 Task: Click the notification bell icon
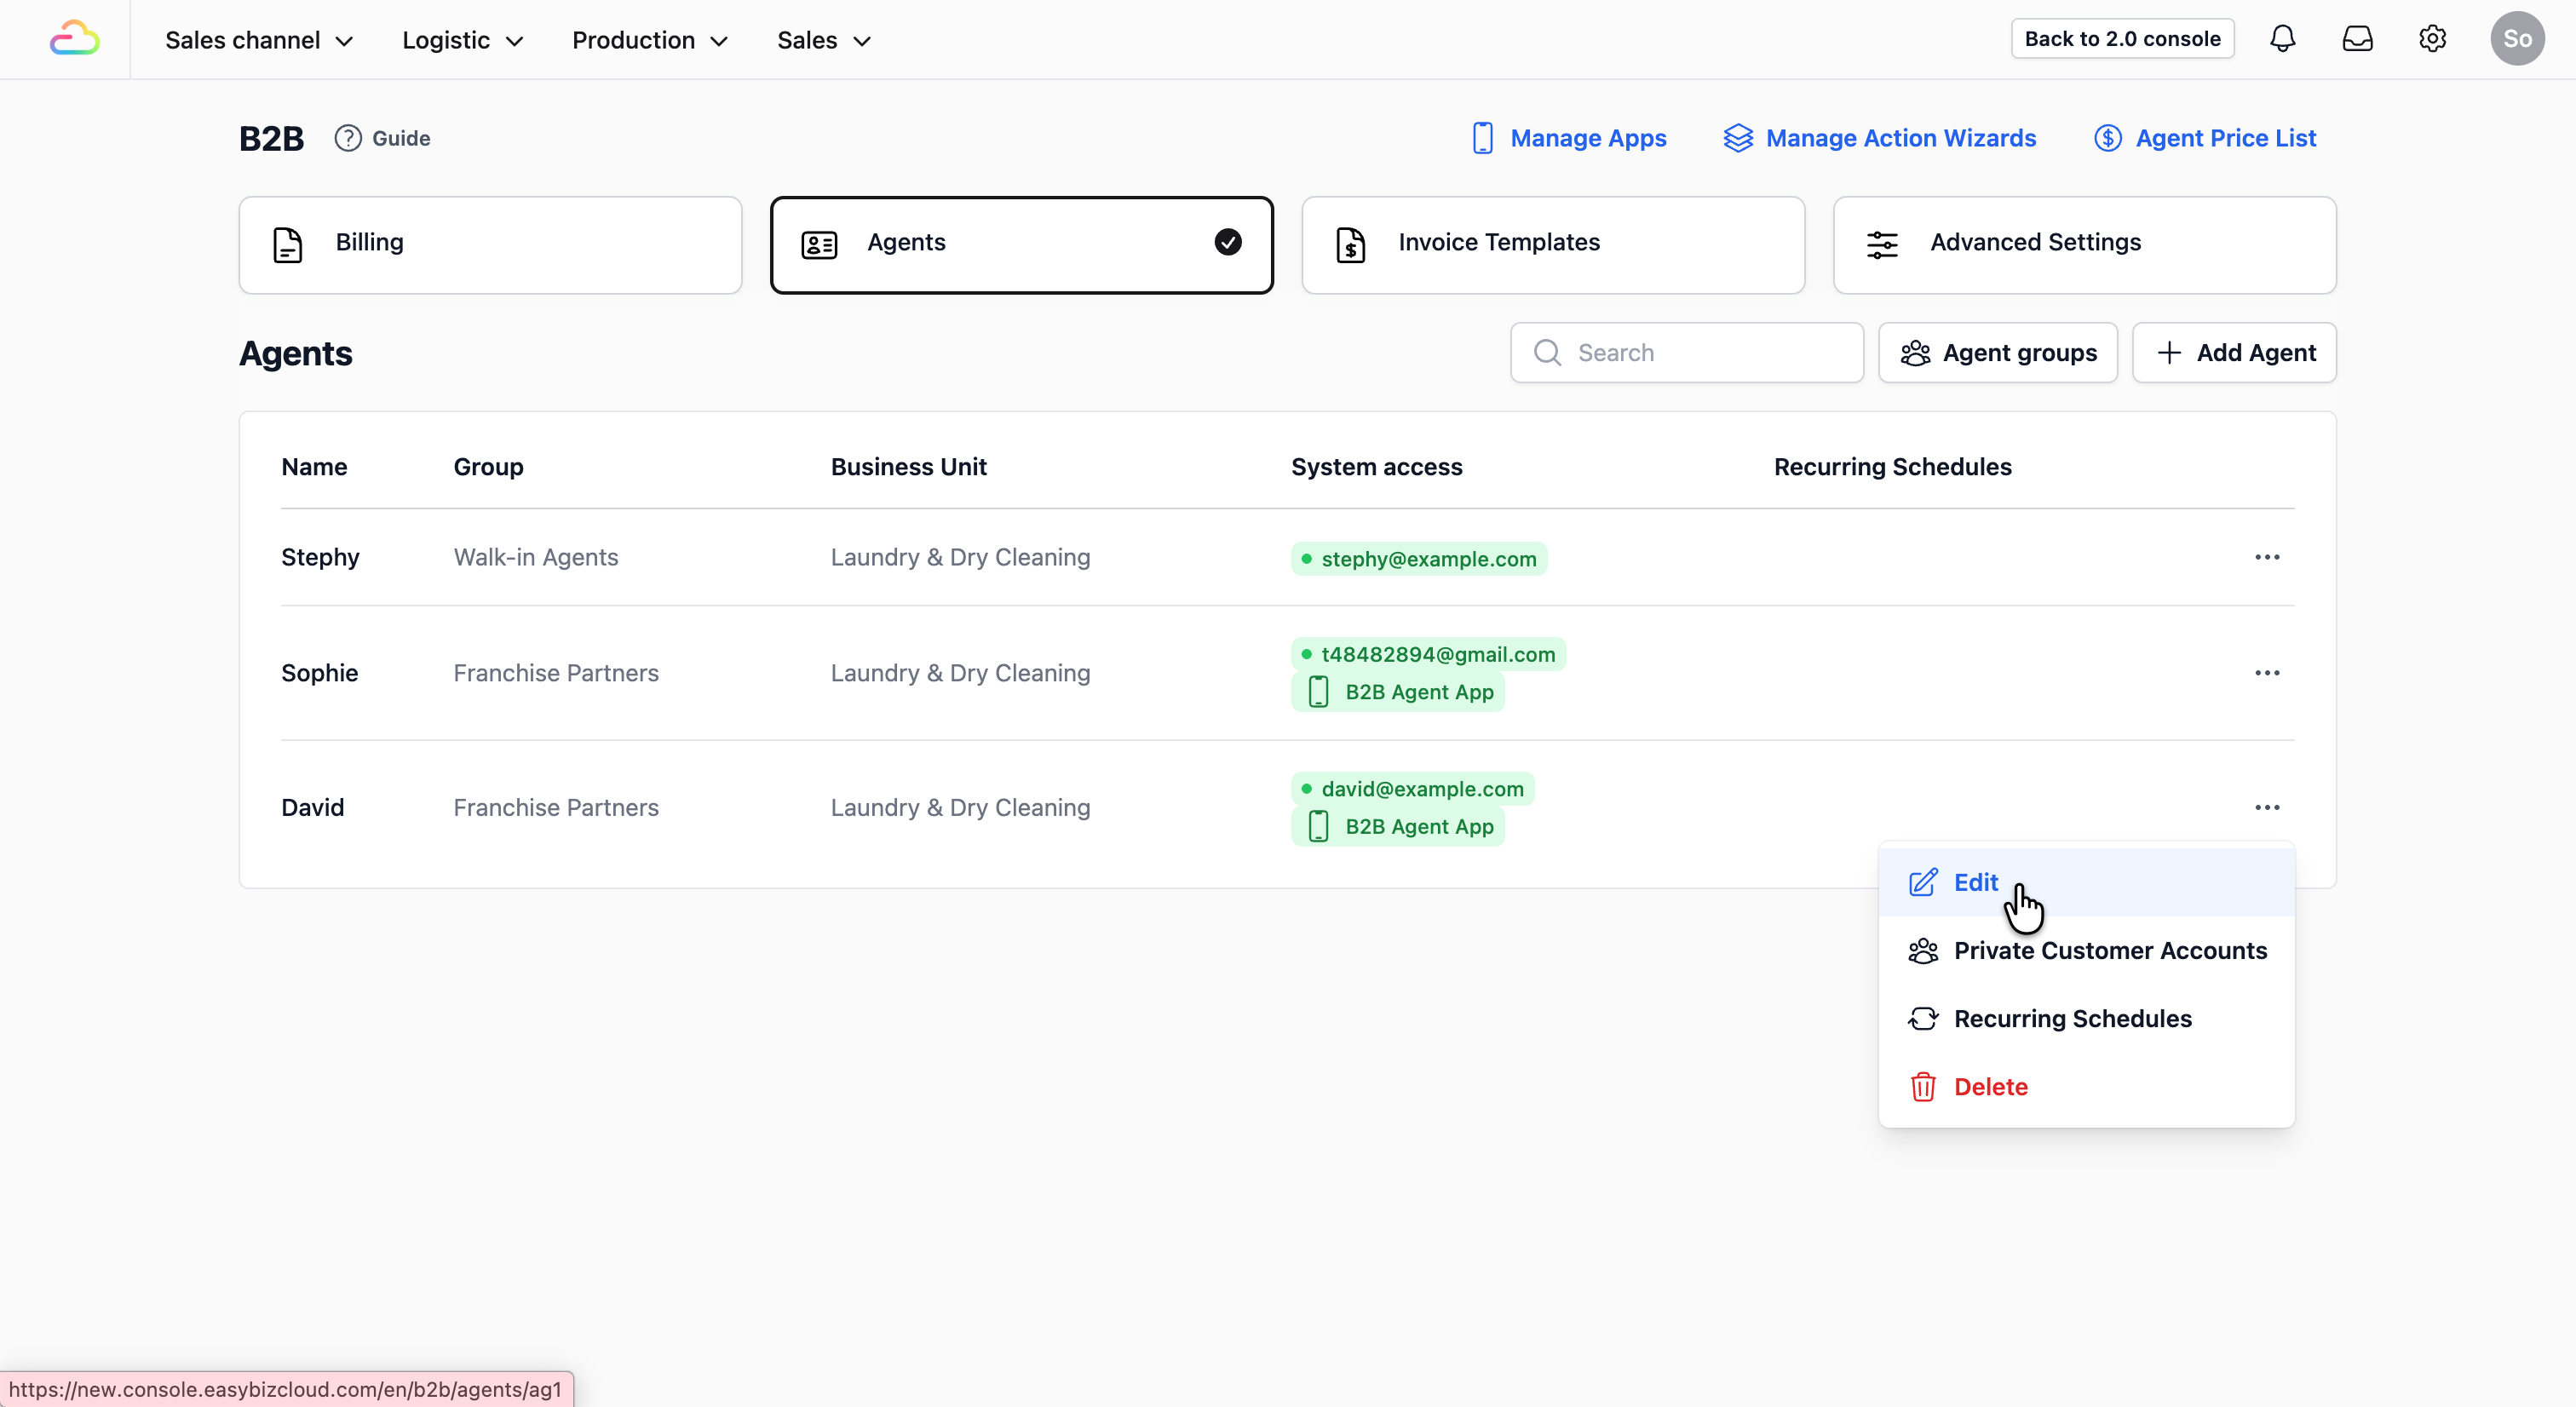[2282, 39]
